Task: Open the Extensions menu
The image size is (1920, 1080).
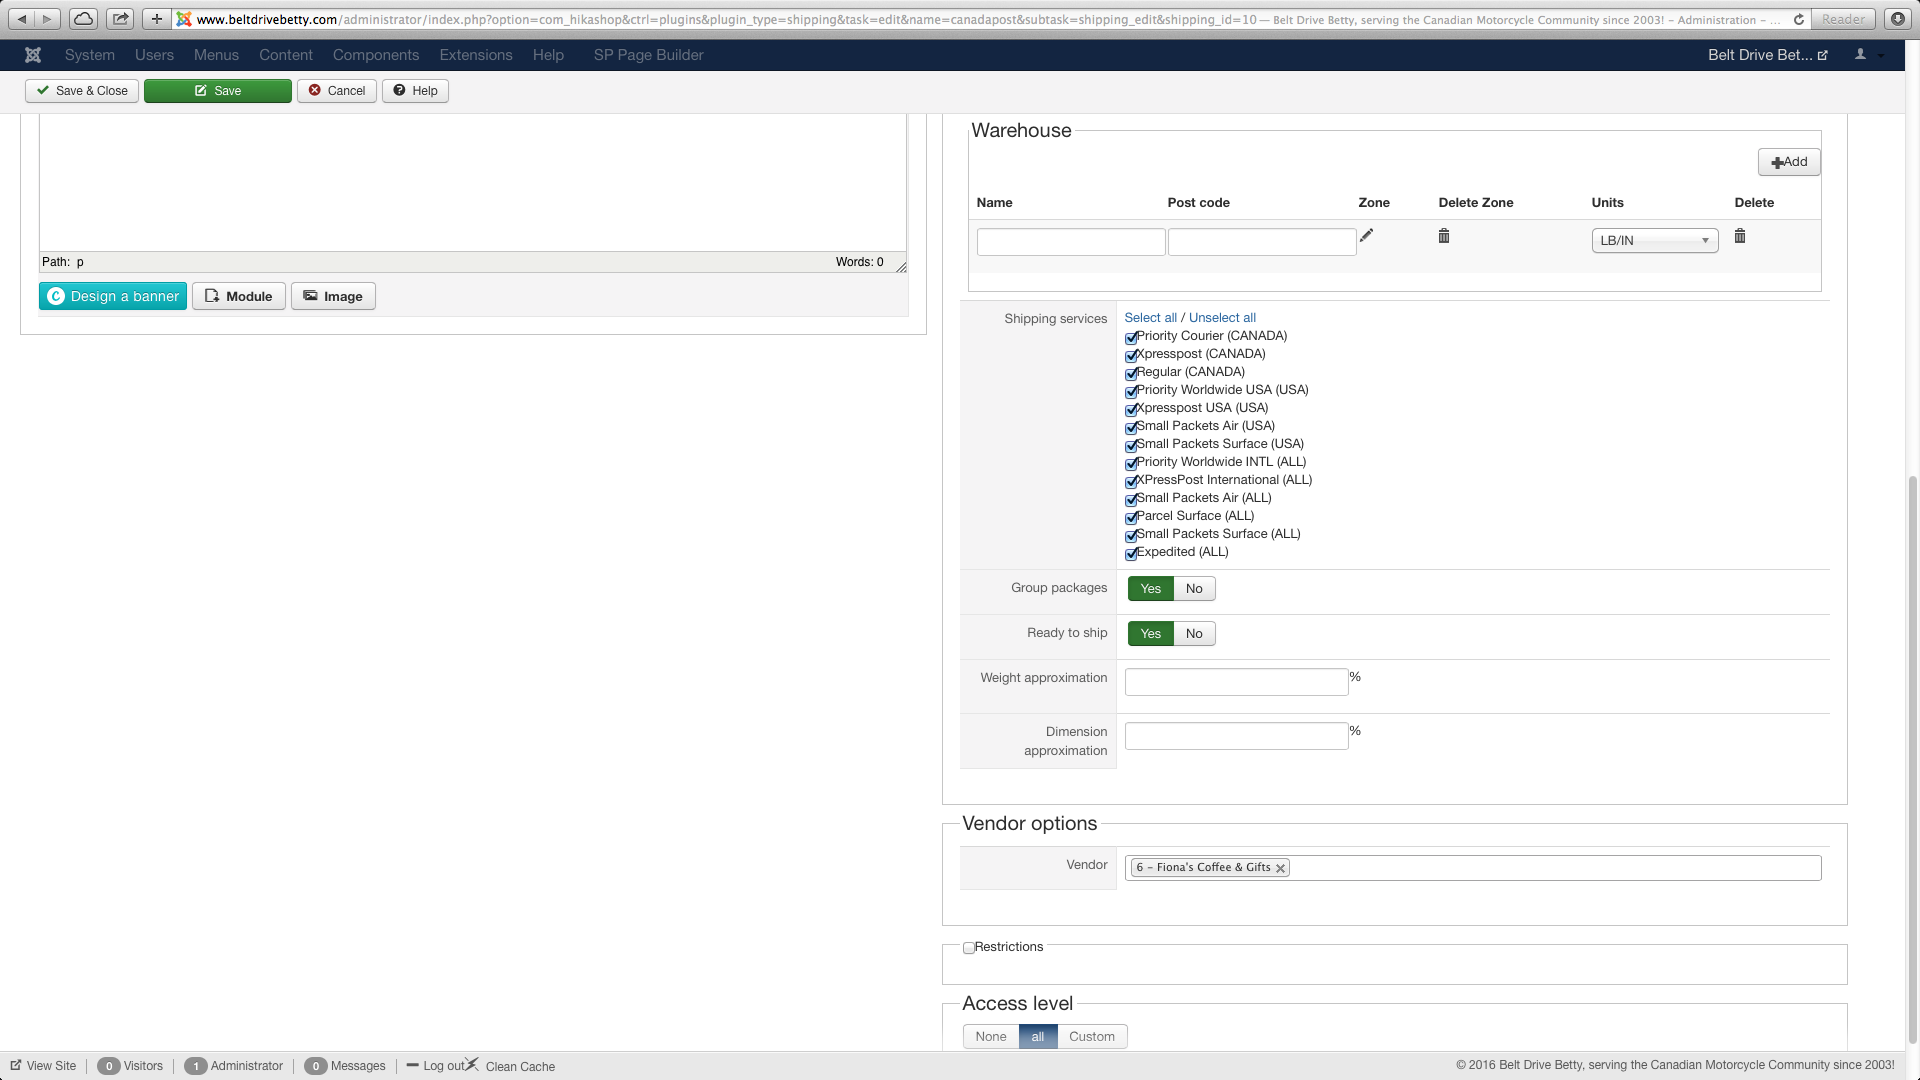Action: 476,55
